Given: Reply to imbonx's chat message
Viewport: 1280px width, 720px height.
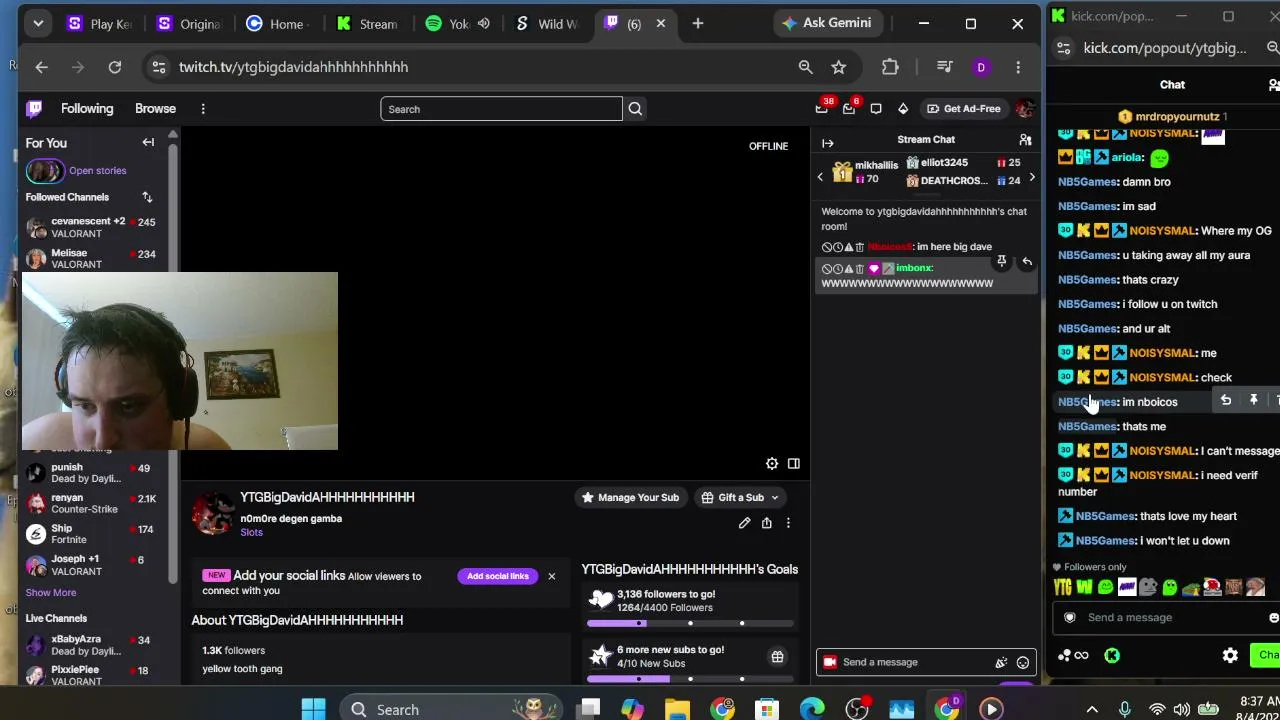Looking at the screenshot, I should [x=1027, y=261].
